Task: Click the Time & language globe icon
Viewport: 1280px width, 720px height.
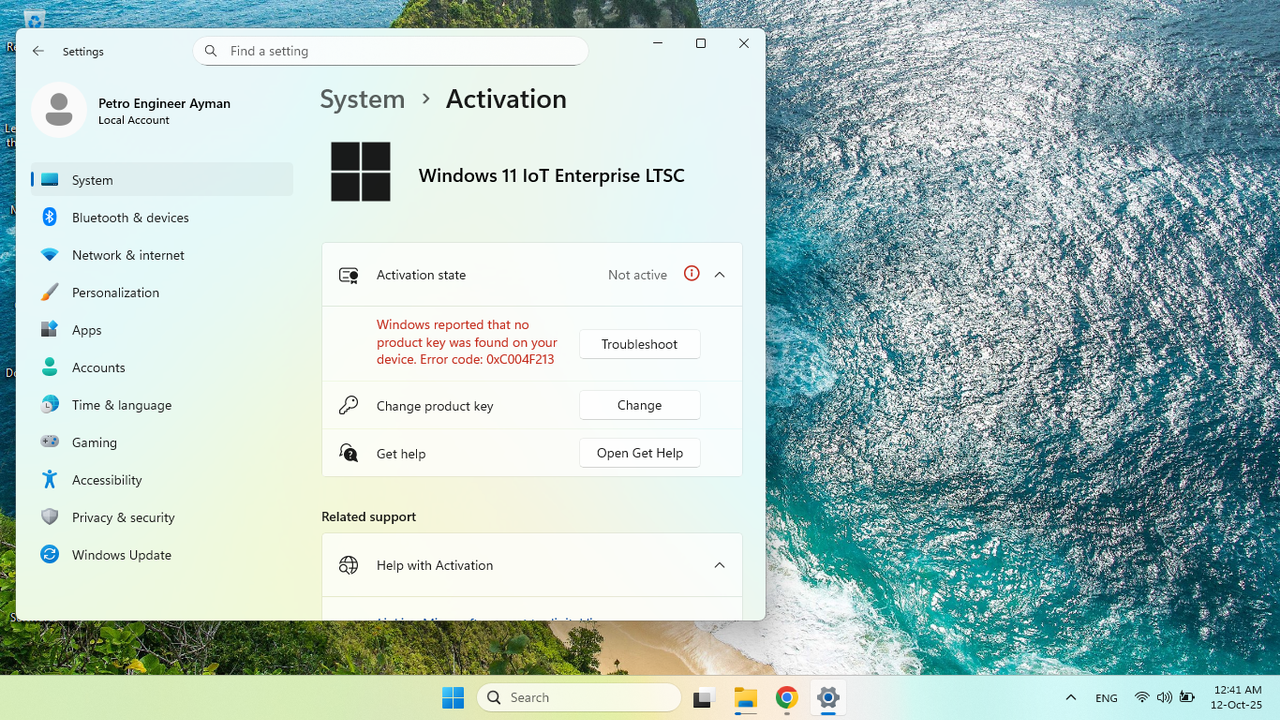Action: coord(49,405)
